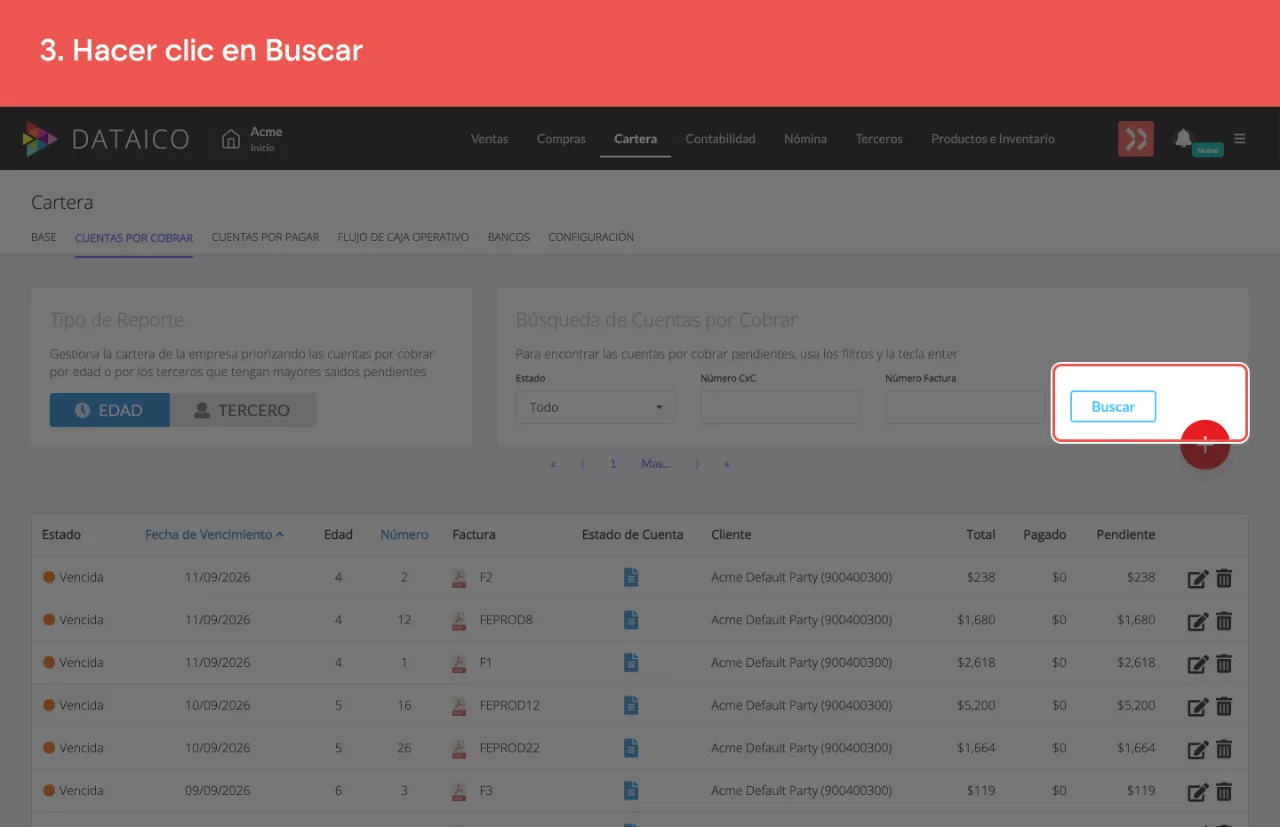Expand the Estado dropdown showing Todo
This screenshot has width=1280, height=827.
(596, 407)
